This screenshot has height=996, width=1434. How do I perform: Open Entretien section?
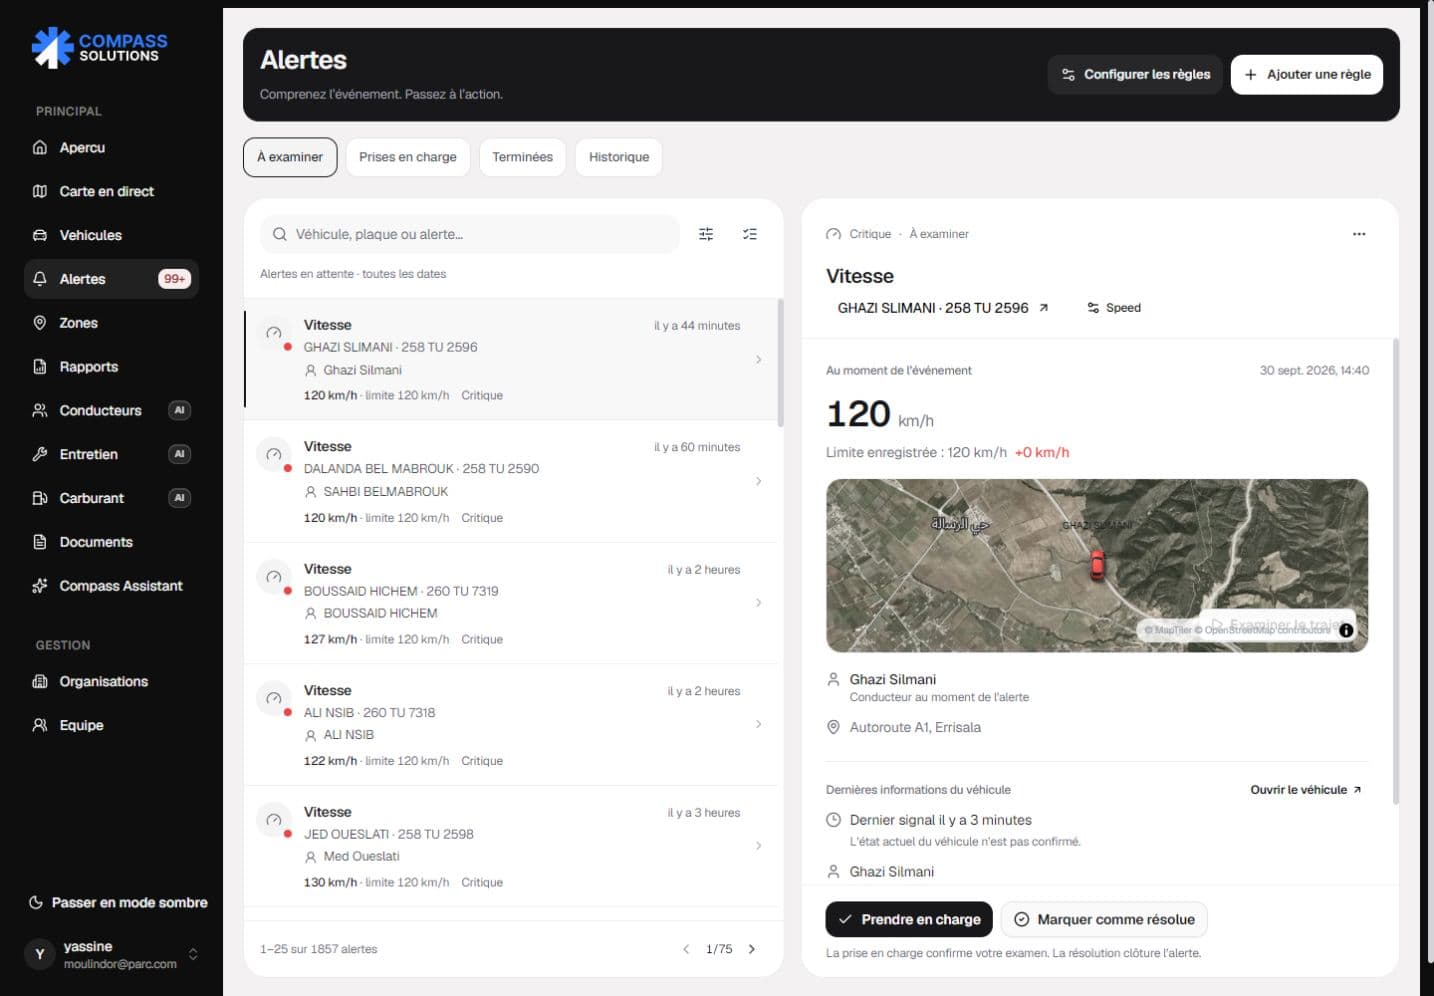(111, 454)
